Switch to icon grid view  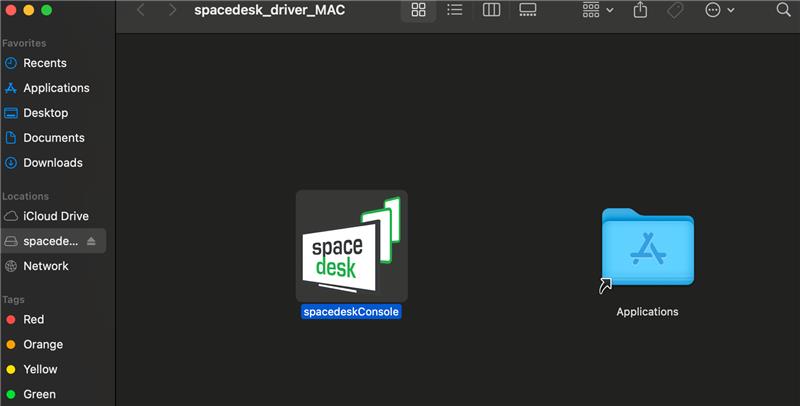(x=418, y=10)
